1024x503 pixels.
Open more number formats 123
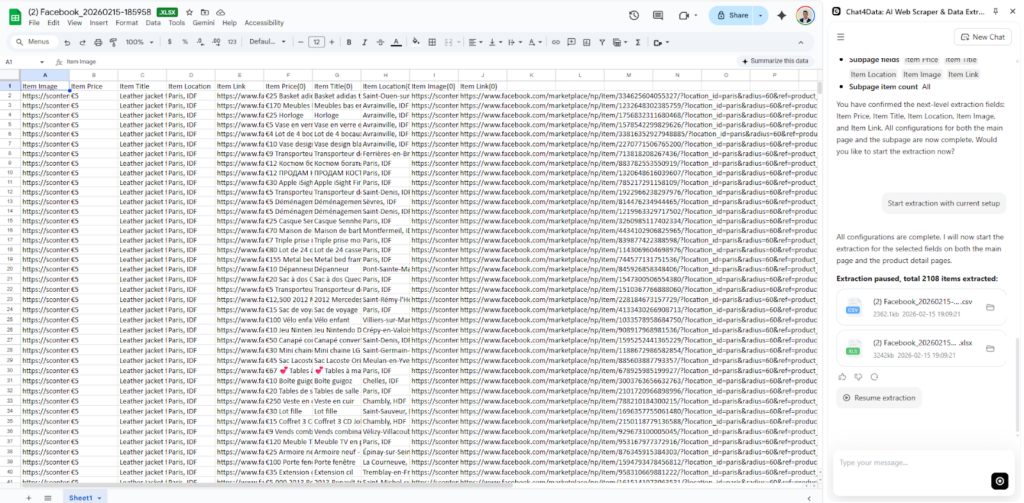232,42
